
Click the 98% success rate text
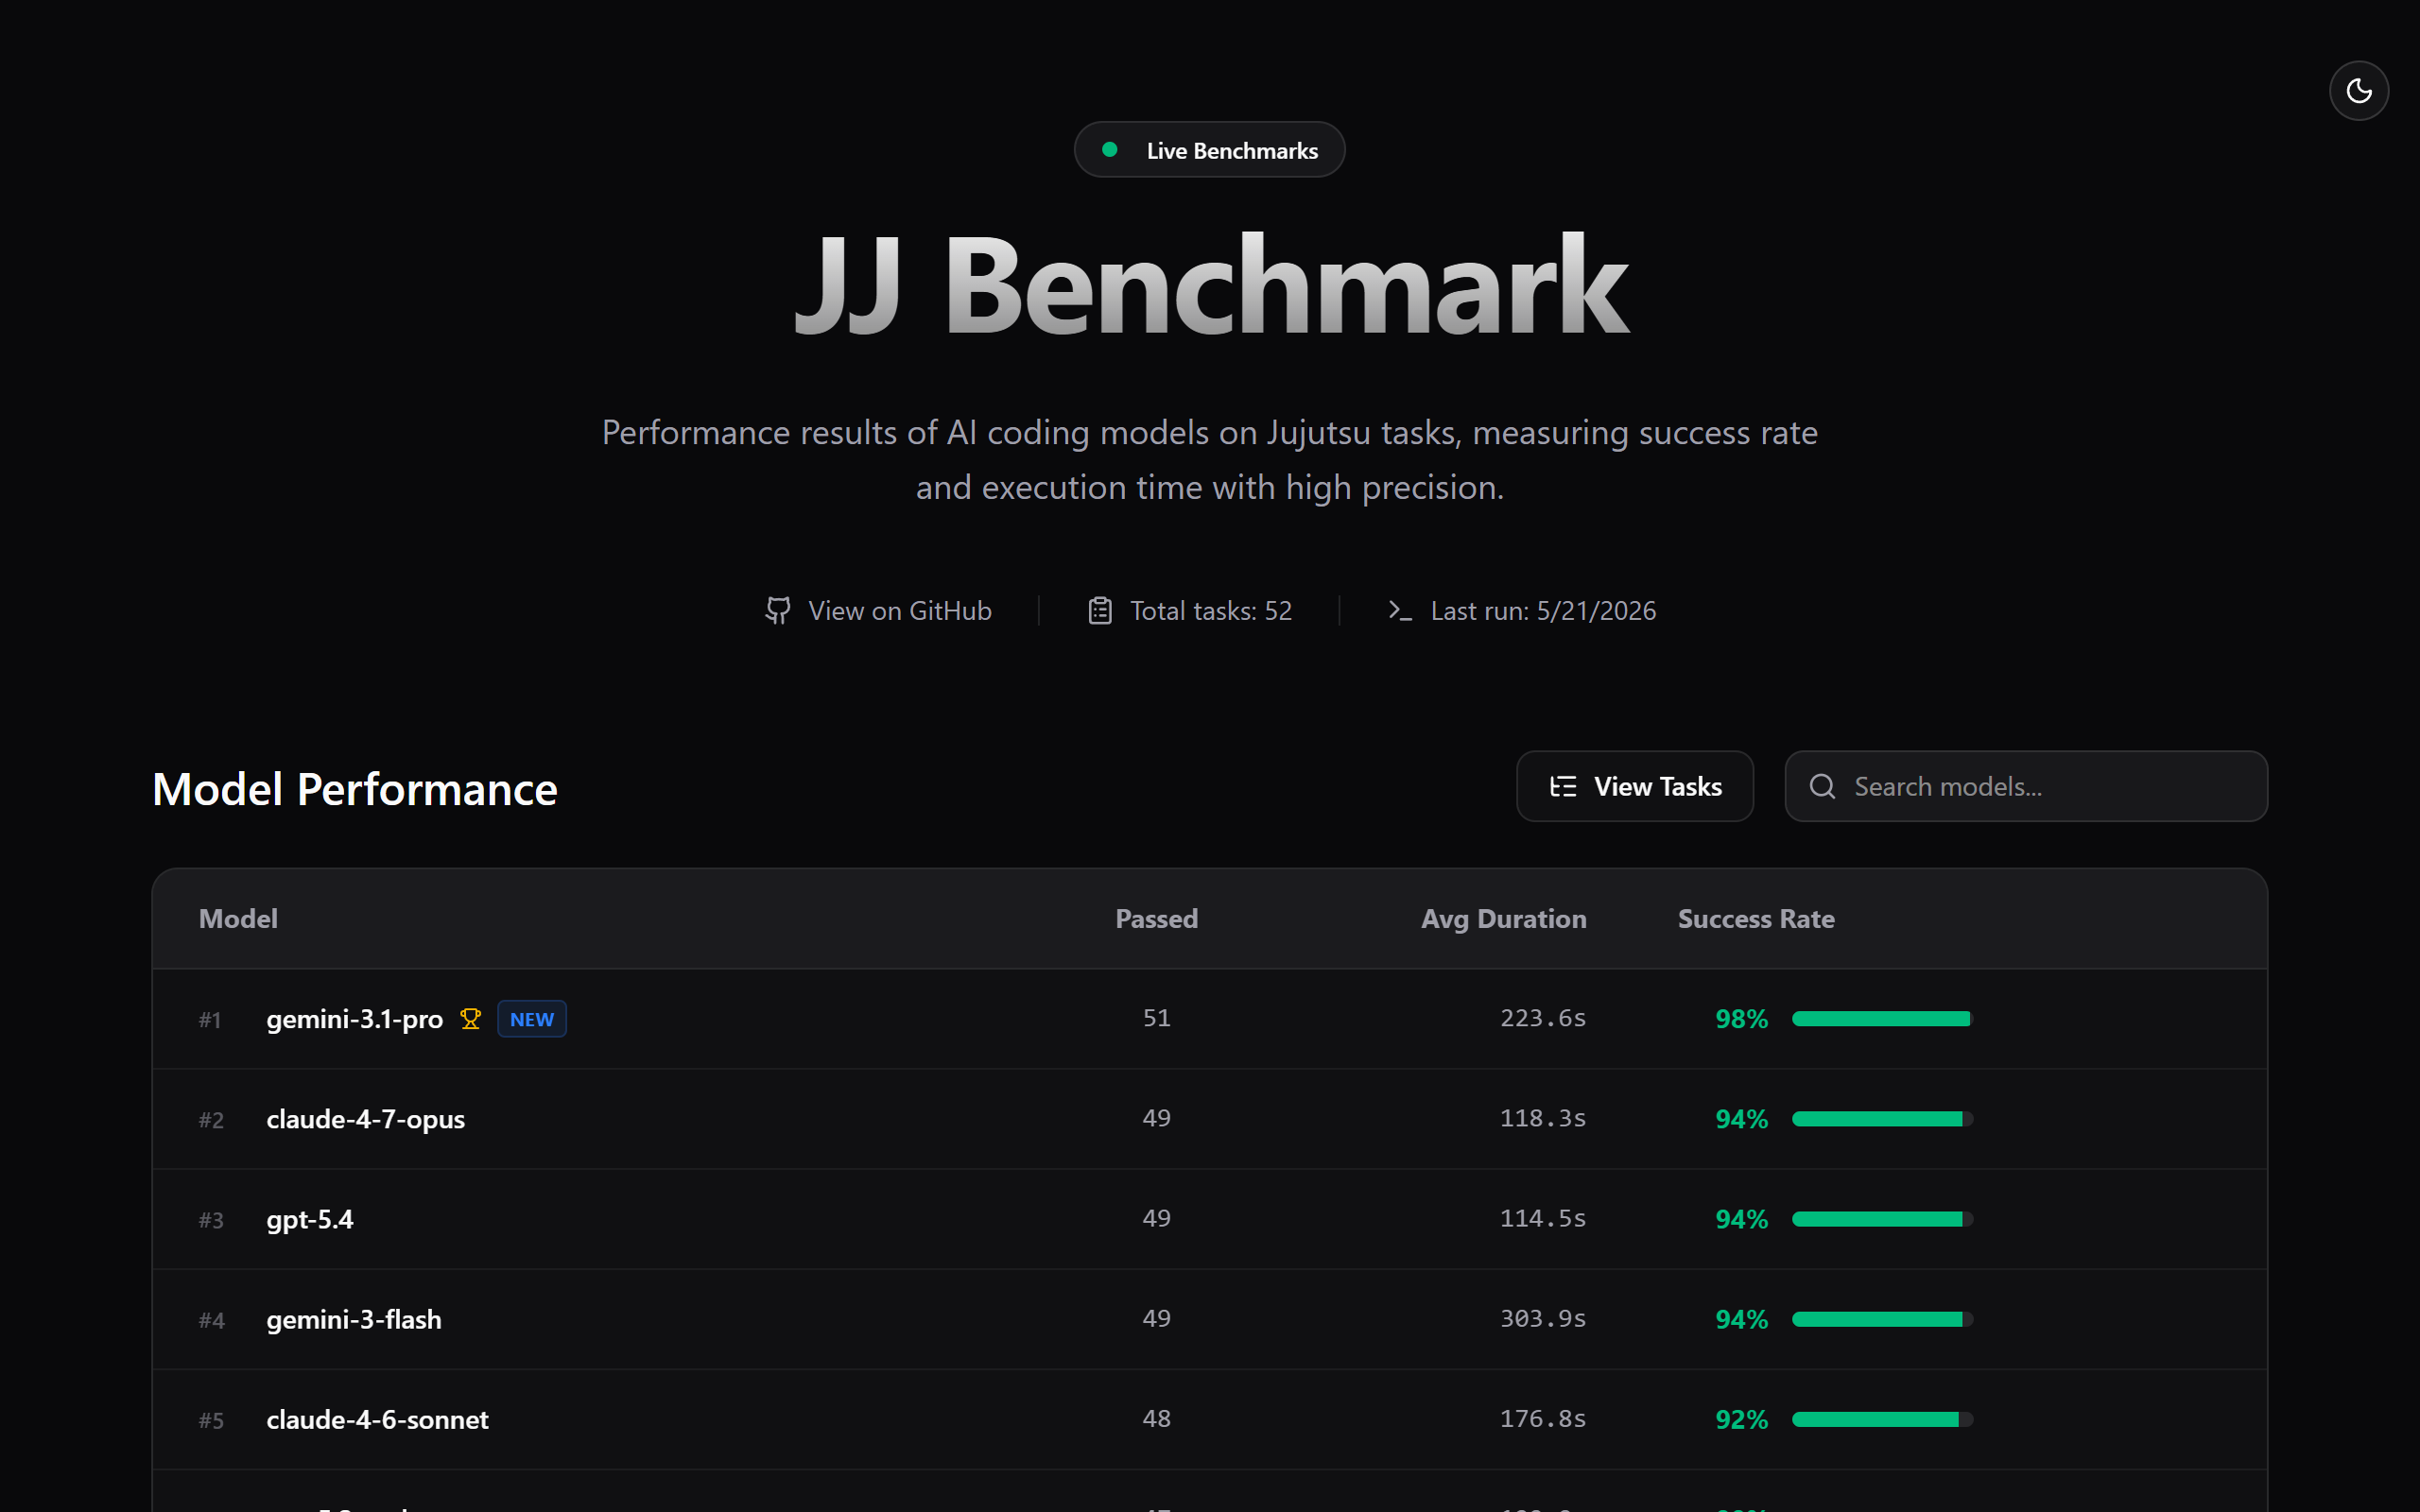coord(1741,1019)
